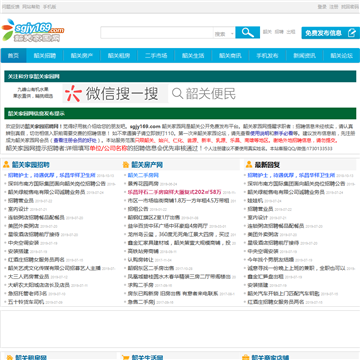Viewport: 360px width, 360px height.
Task: Open 五十铃货车司机 listing
Action: coord(26,302)
